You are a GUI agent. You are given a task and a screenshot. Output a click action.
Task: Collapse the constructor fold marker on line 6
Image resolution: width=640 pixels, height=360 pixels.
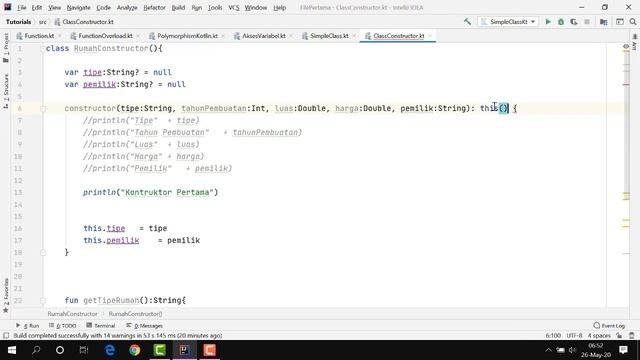coord(43,109)
